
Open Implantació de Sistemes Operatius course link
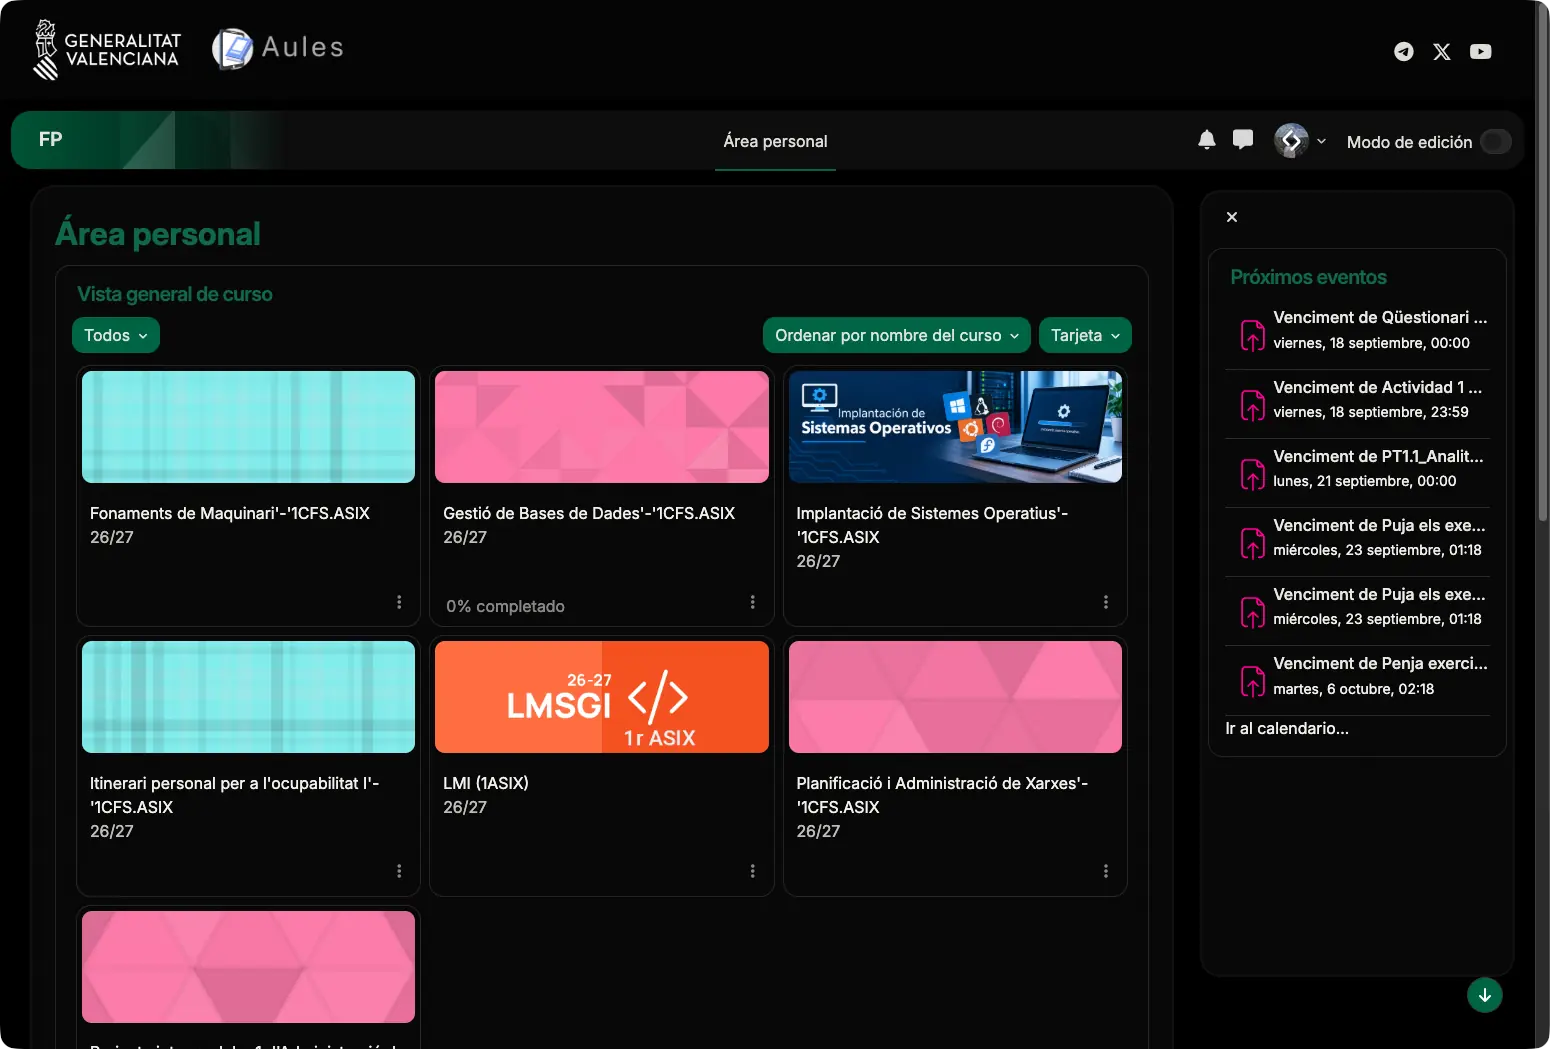click(932, 525)
